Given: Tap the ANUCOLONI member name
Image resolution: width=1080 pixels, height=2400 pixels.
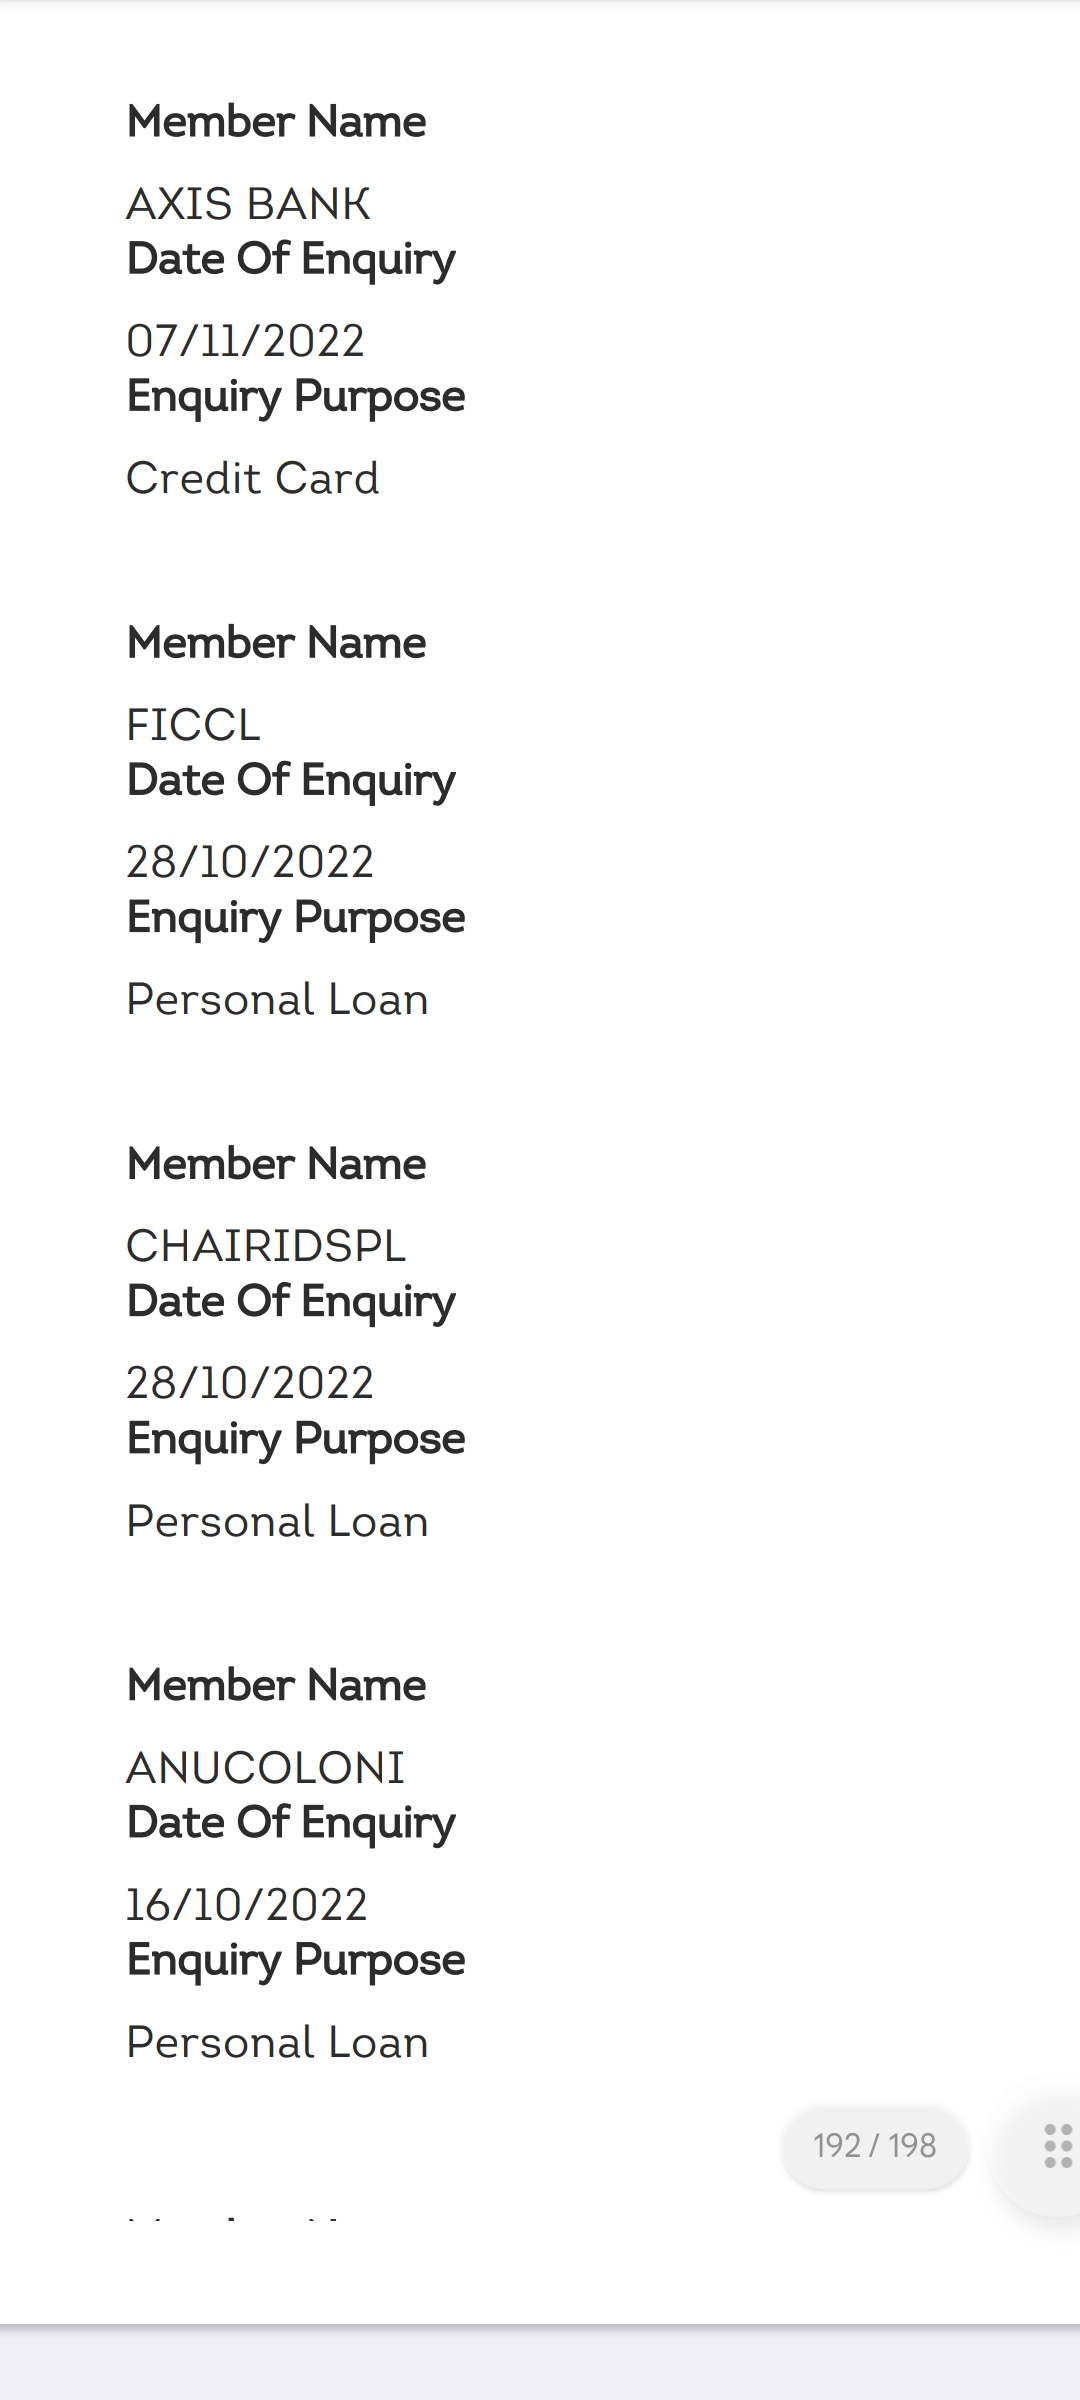Looking at the screenshot, I should click(265, 1768).
